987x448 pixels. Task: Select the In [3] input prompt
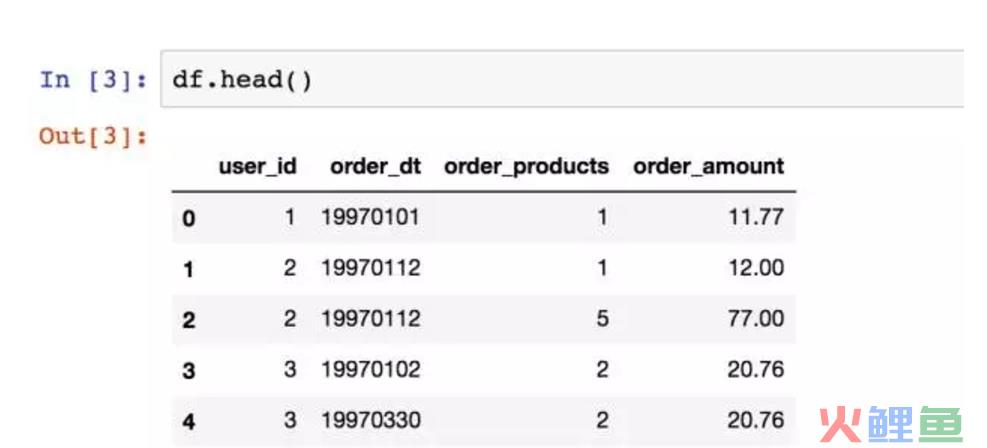(x=94, y=80)
